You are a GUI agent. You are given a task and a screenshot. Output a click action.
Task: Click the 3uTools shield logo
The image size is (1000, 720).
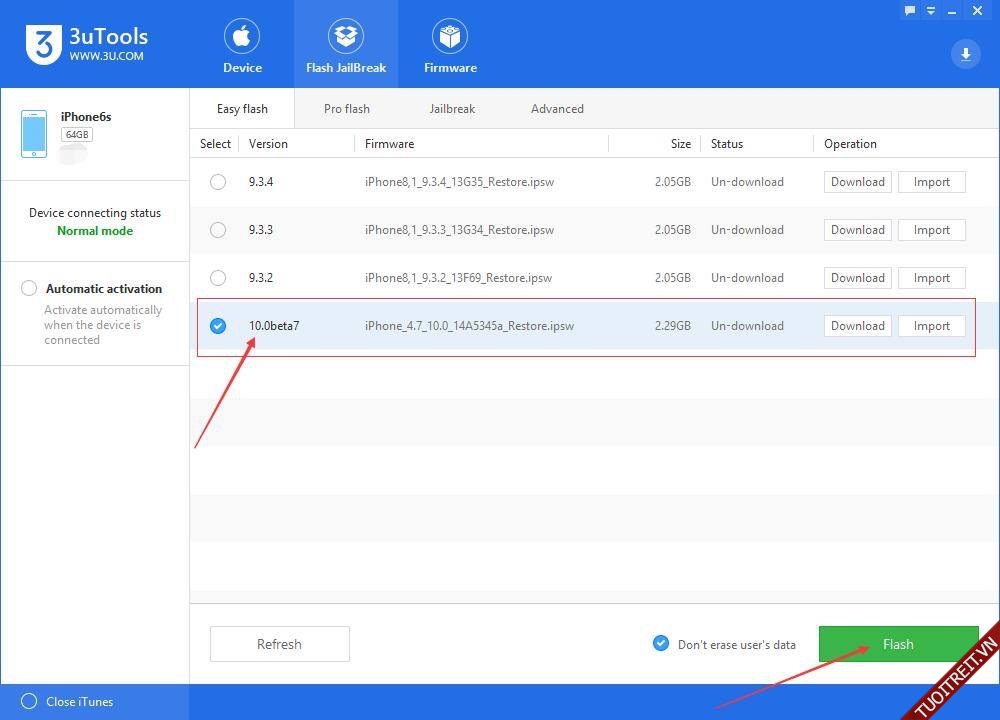pyautogui.click(x=42, y=45)
